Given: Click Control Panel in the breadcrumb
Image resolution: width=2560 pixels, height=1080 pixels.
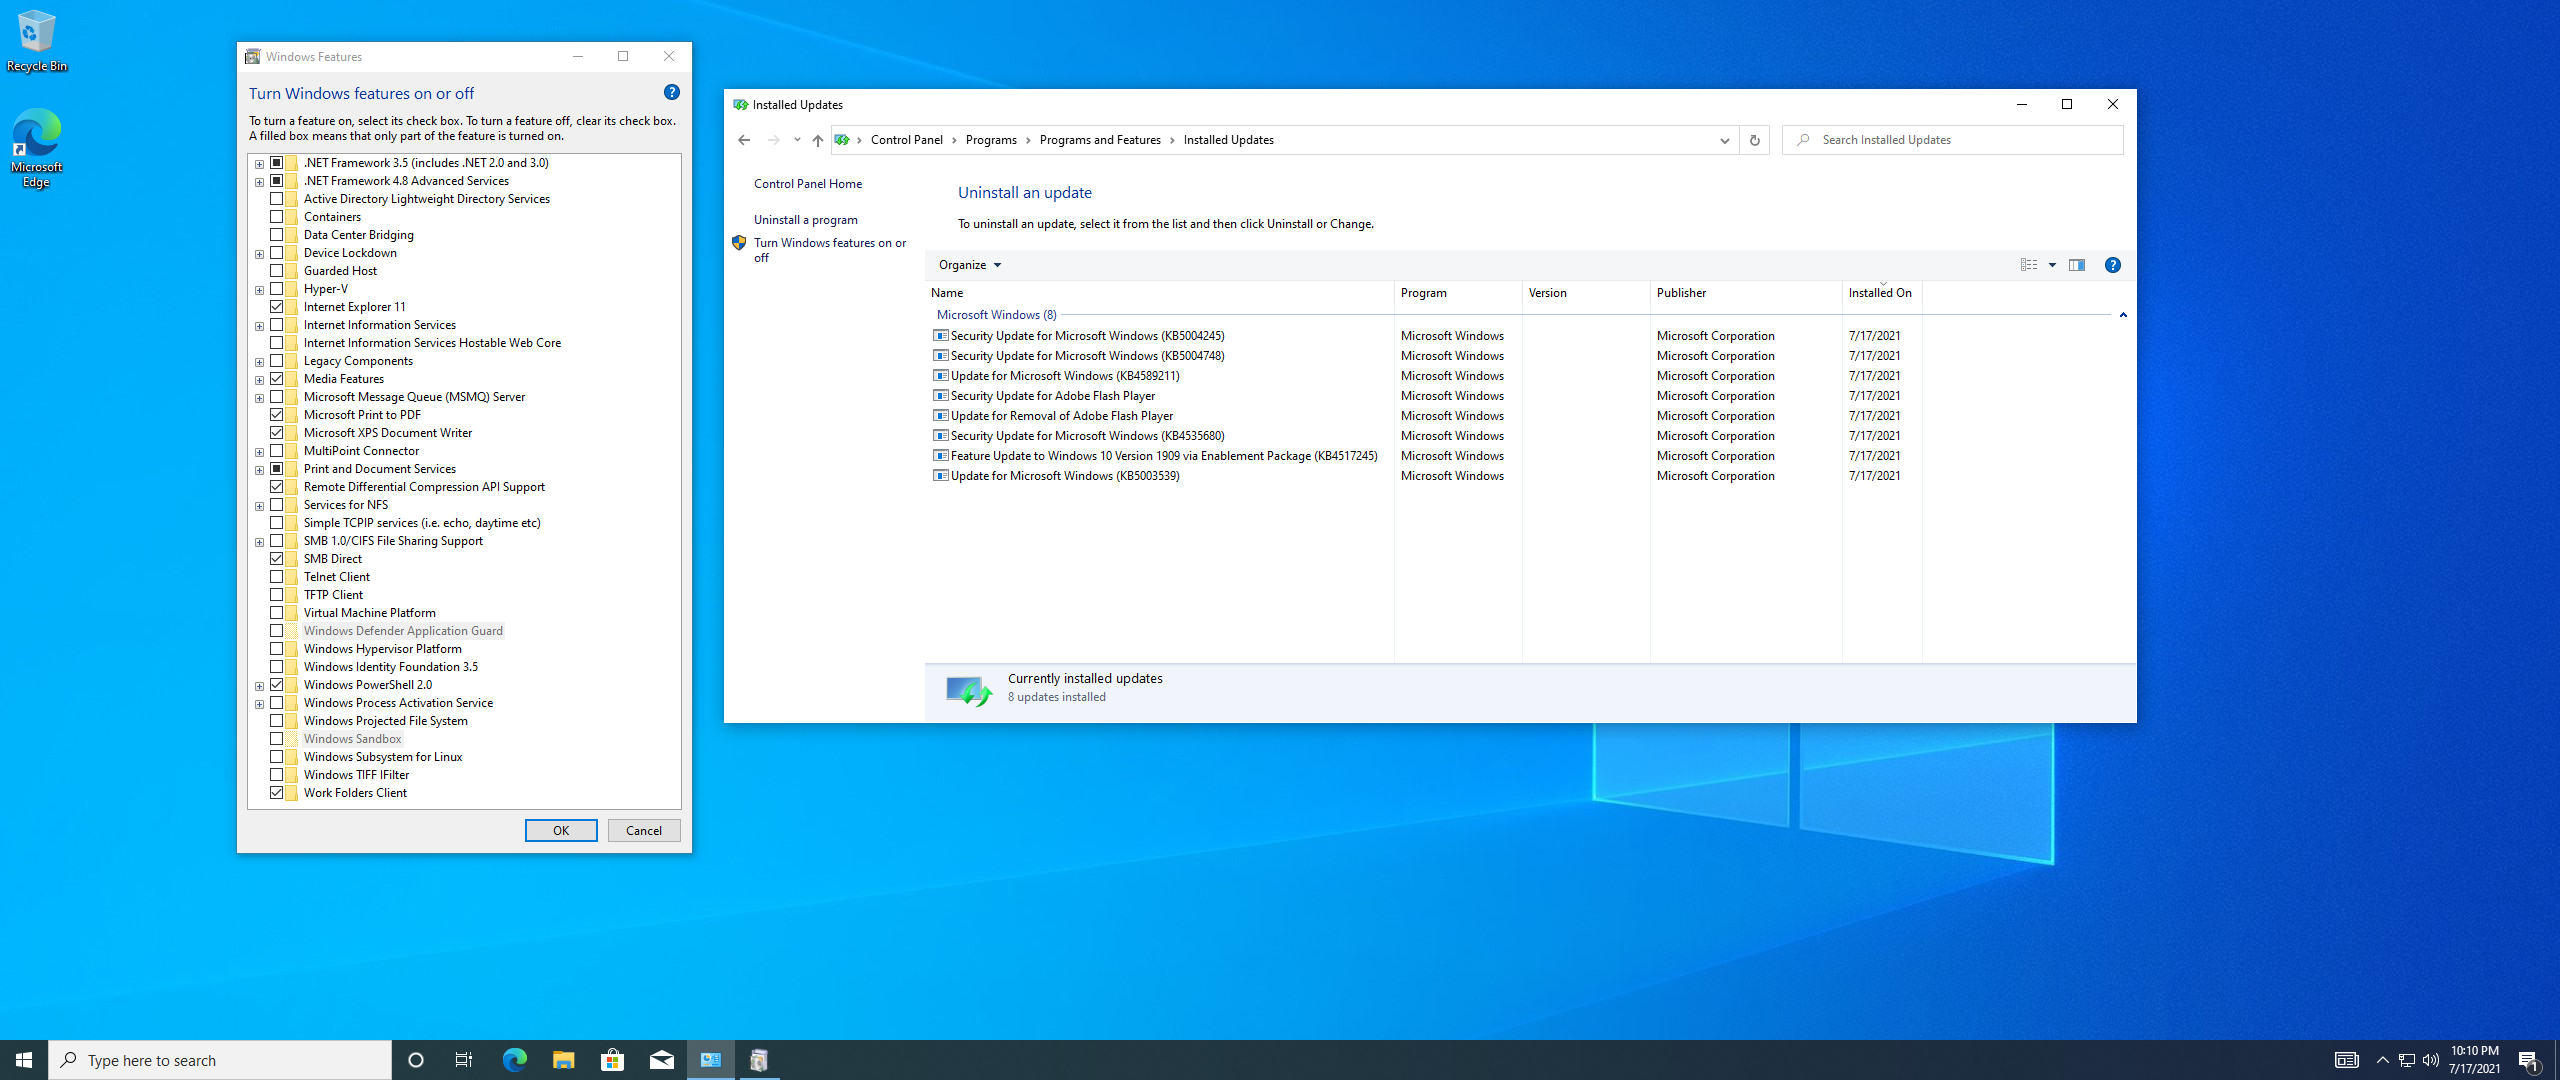Looking at the screenshot, I should pos(906,140).
